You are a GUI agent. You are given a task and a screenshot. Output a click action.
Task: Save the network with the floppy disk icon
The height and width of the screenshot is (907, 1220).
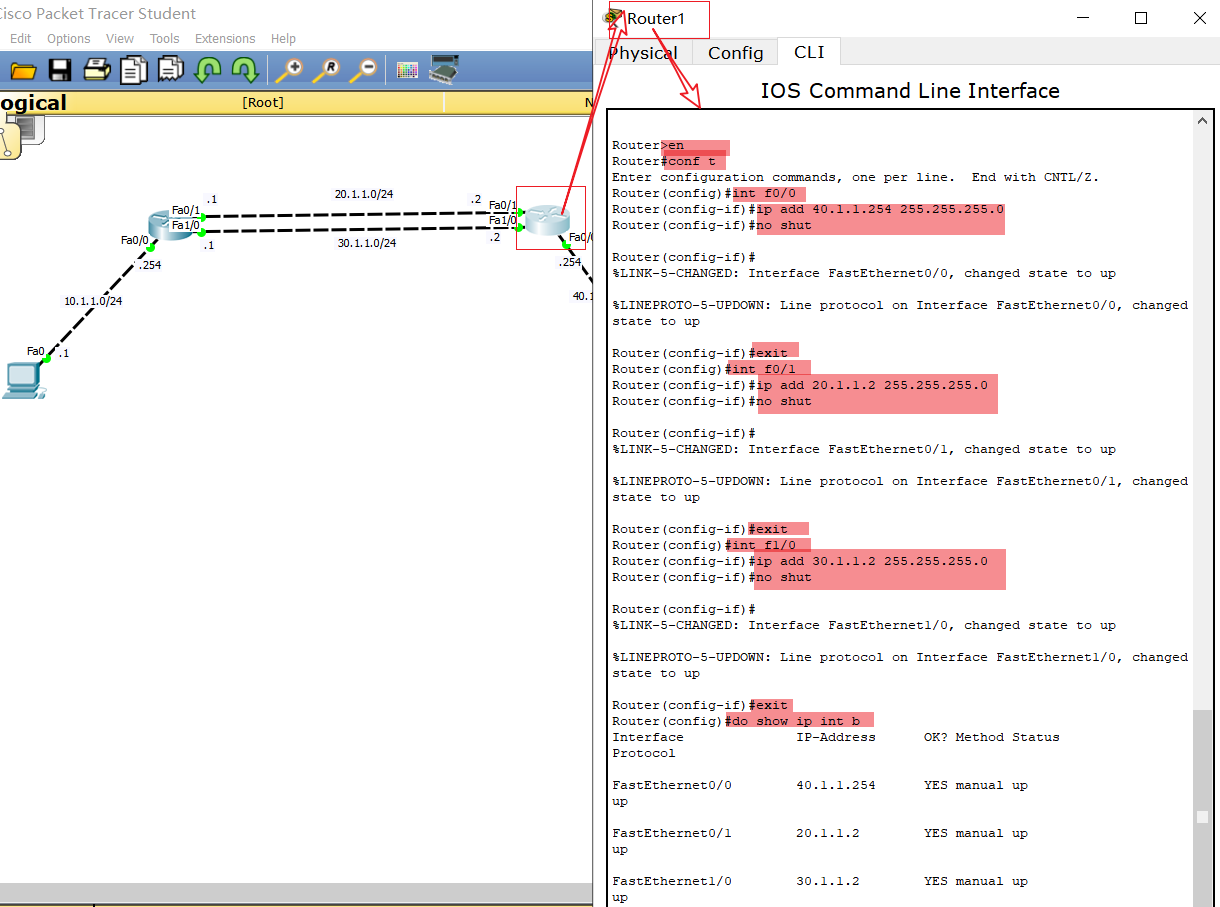click(x=60, y=70)
